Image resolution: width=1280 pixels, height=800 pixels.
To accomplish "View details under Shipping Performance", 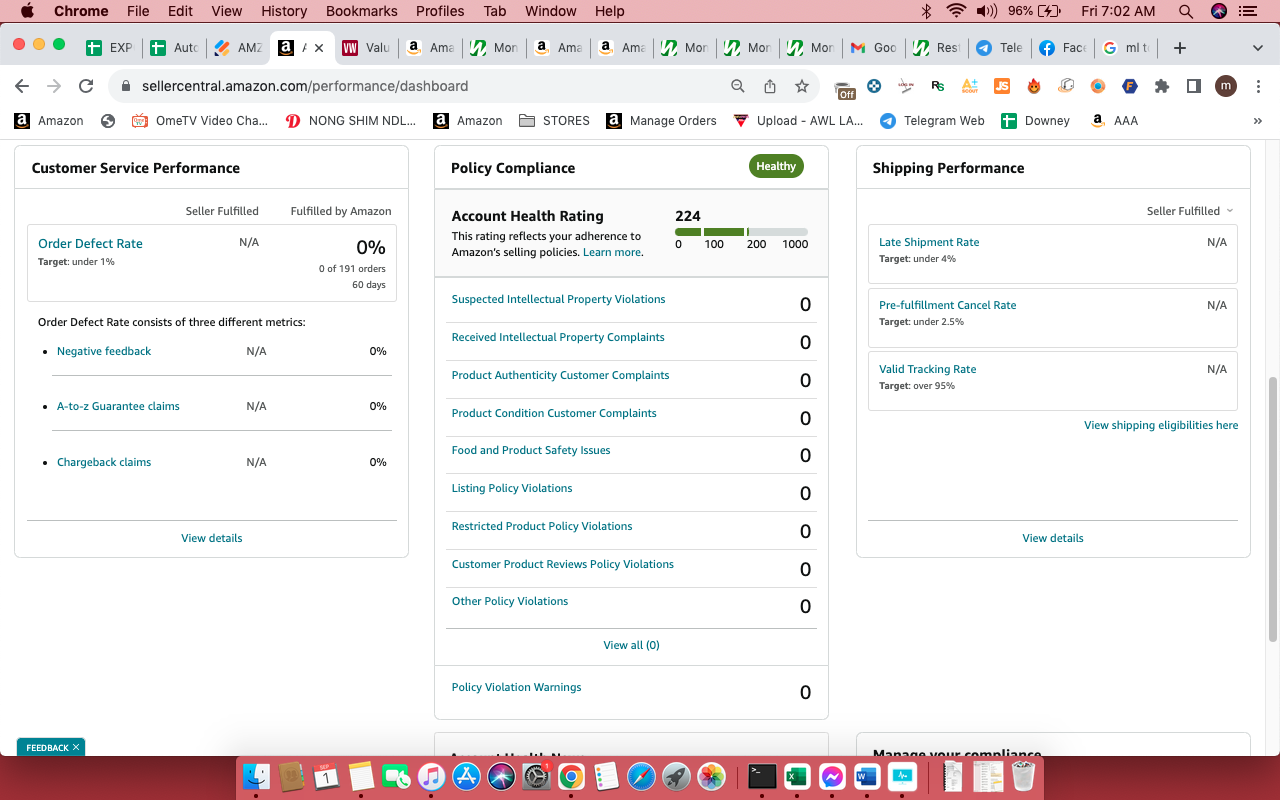I will 1053,538.
